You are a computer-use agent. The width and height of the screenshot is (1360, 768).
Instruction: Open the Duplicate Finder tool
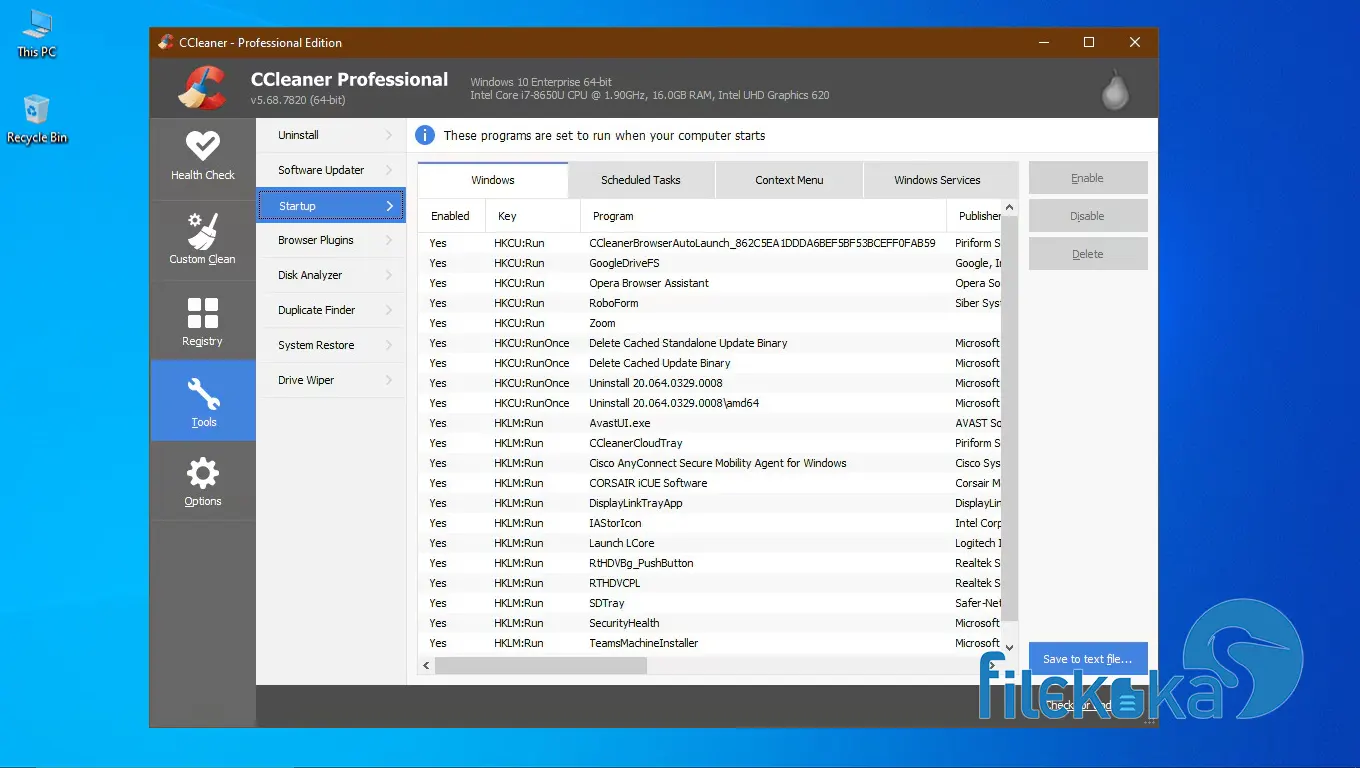tap(331, 310)
